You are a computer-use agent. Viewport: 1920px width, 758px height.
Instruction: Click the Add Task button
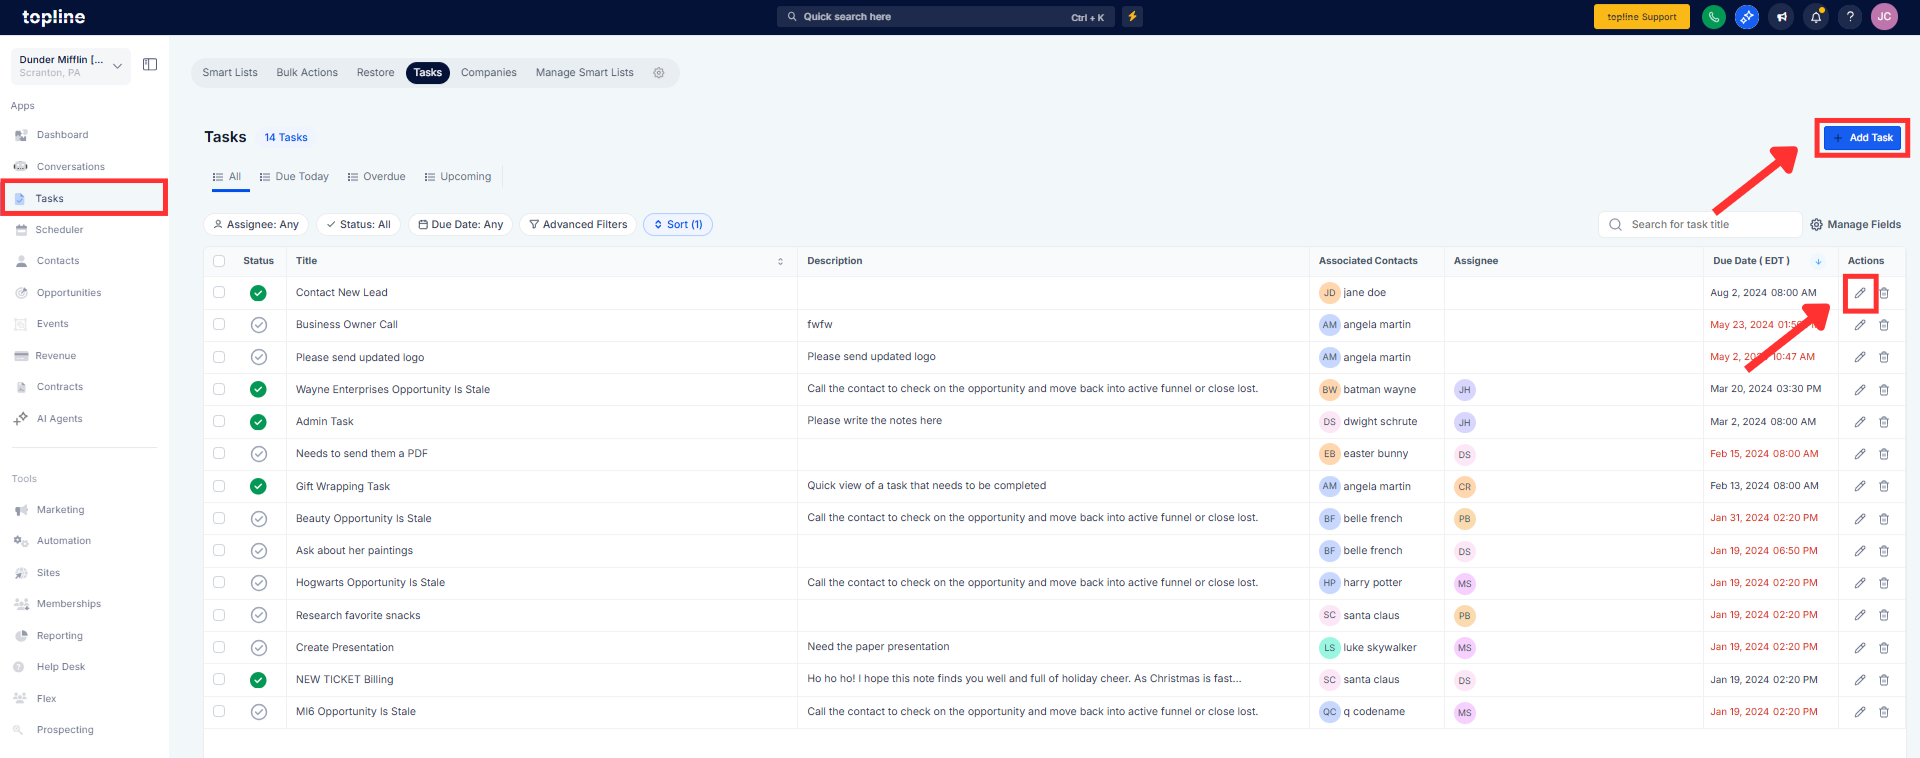[x=1861, y=138]
